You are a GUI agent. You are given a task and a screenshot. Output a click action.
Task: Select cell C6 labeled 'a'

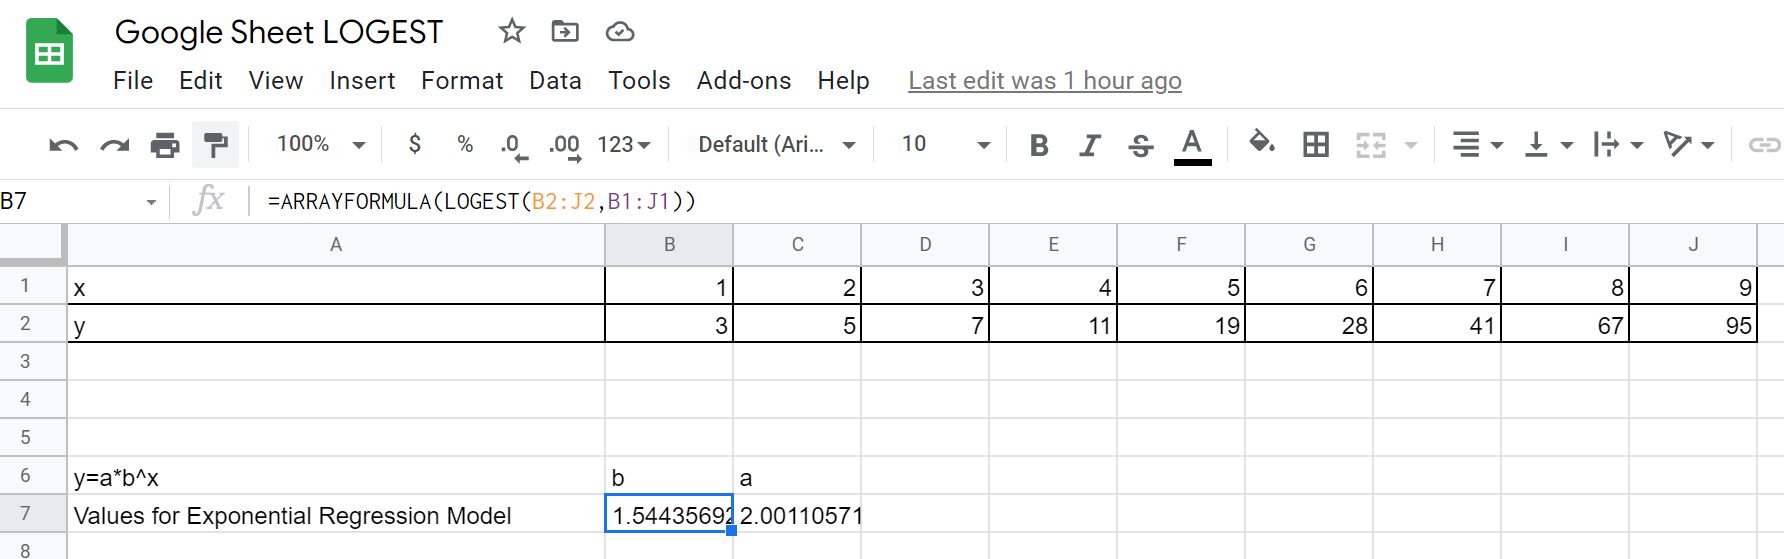click(797, 476)
